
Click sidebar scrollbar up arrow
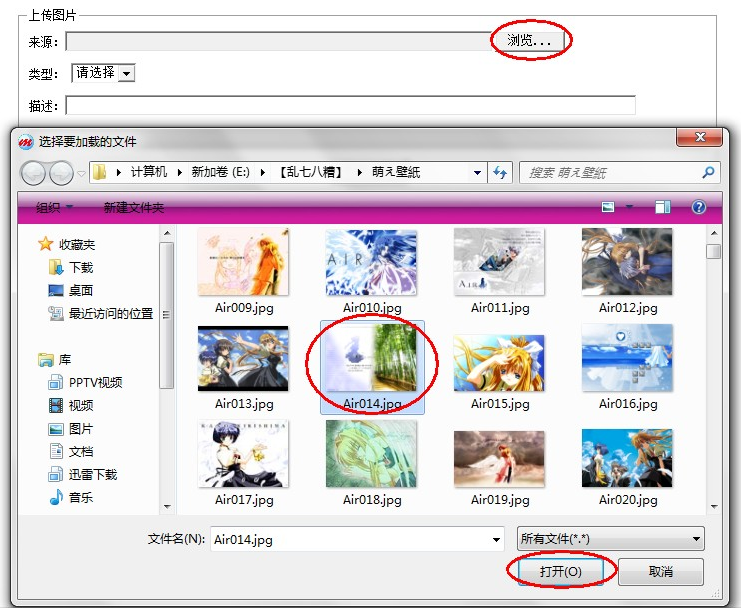(x=167, y=233)
